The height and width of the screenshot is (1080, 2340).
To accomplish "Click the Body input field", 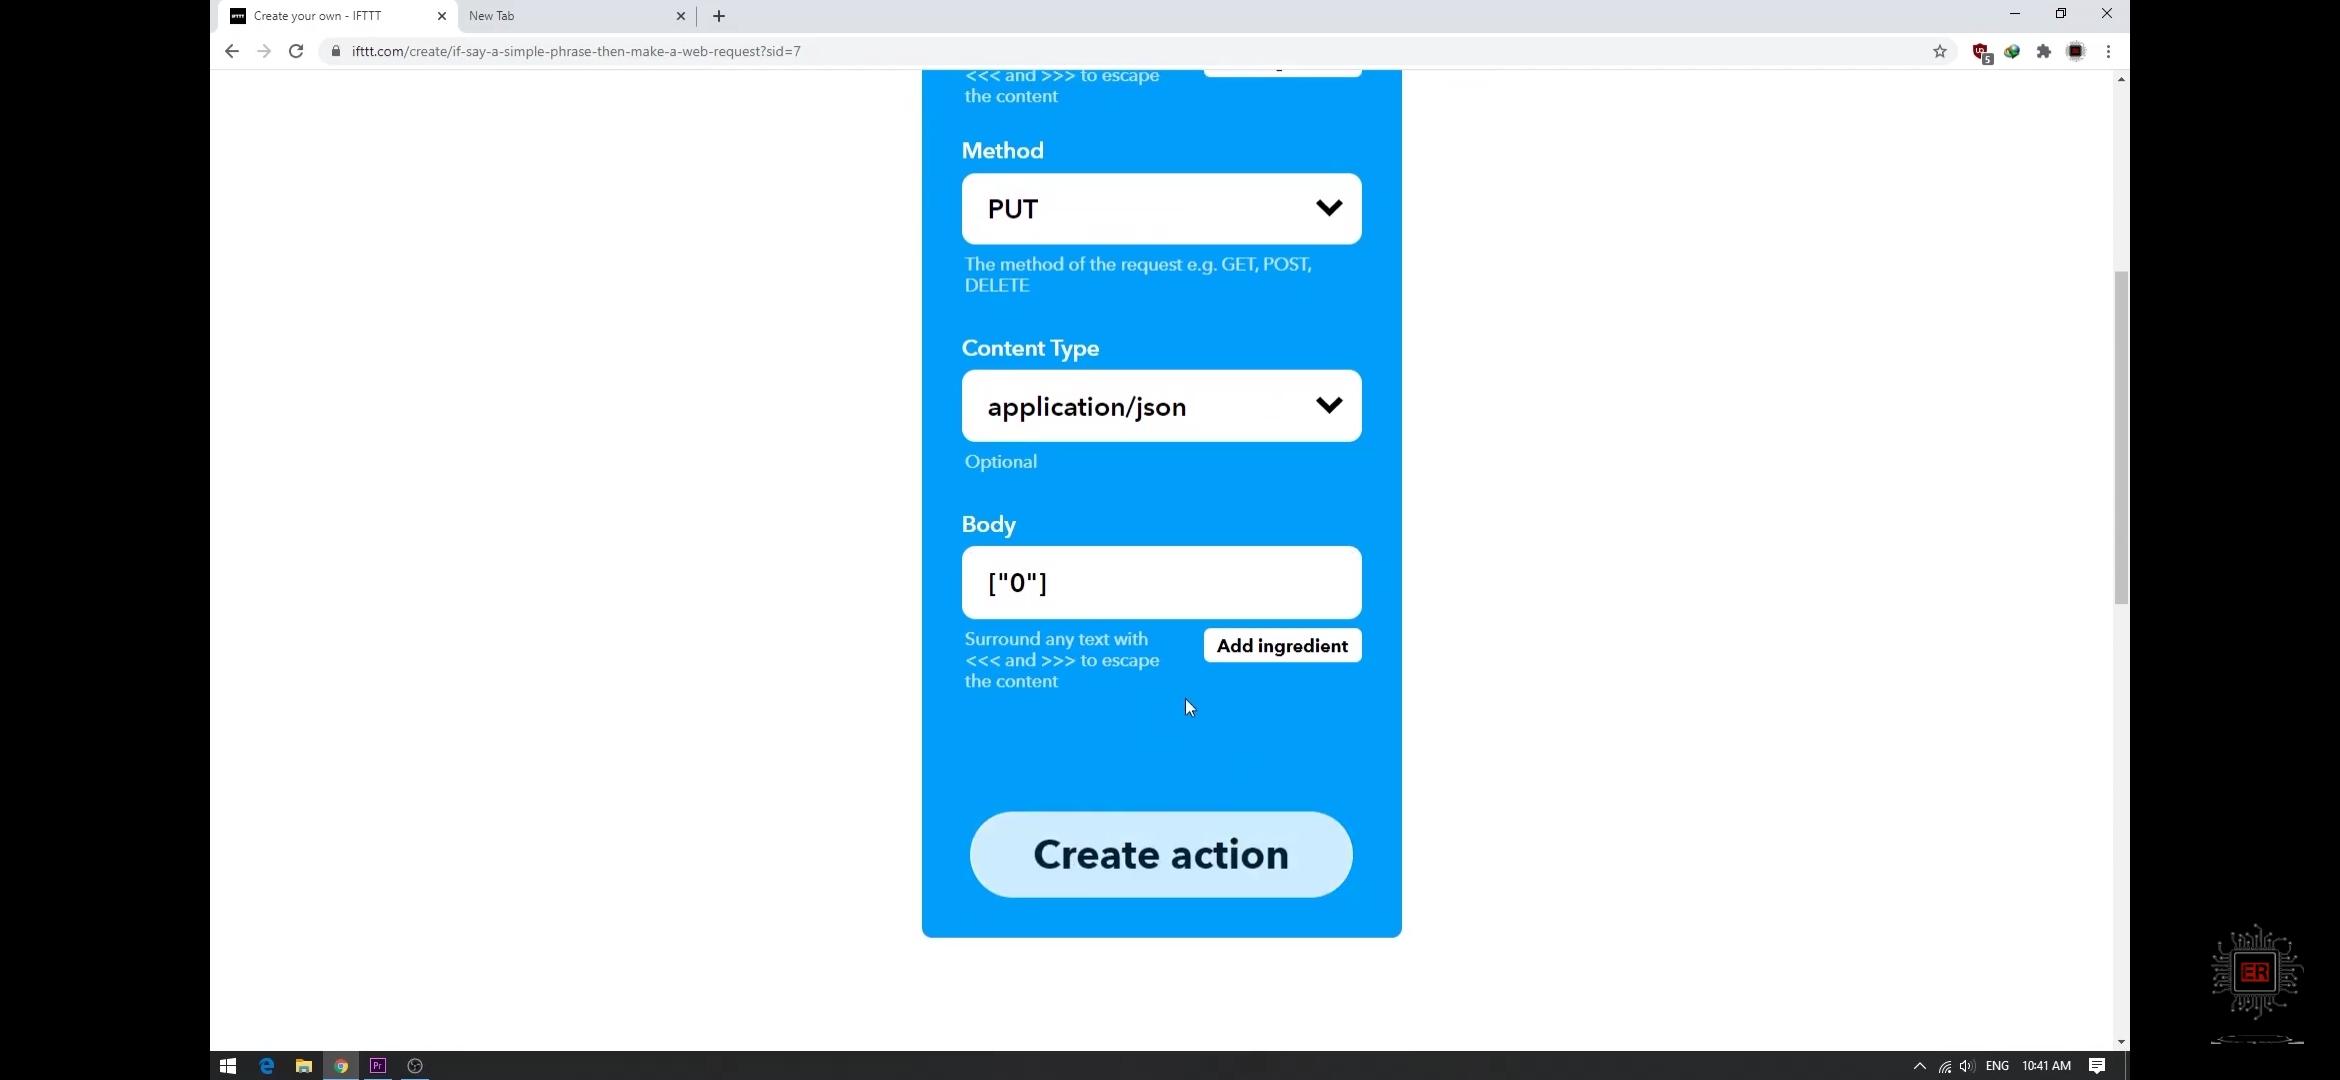I will click(x=1161, y=582).
